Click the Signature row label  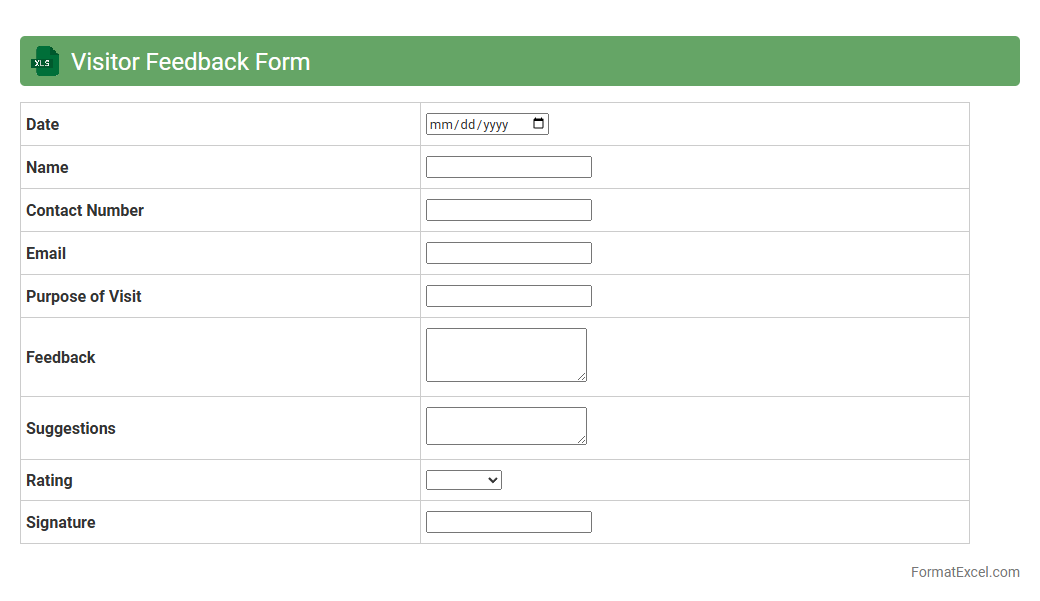[60, 523]
